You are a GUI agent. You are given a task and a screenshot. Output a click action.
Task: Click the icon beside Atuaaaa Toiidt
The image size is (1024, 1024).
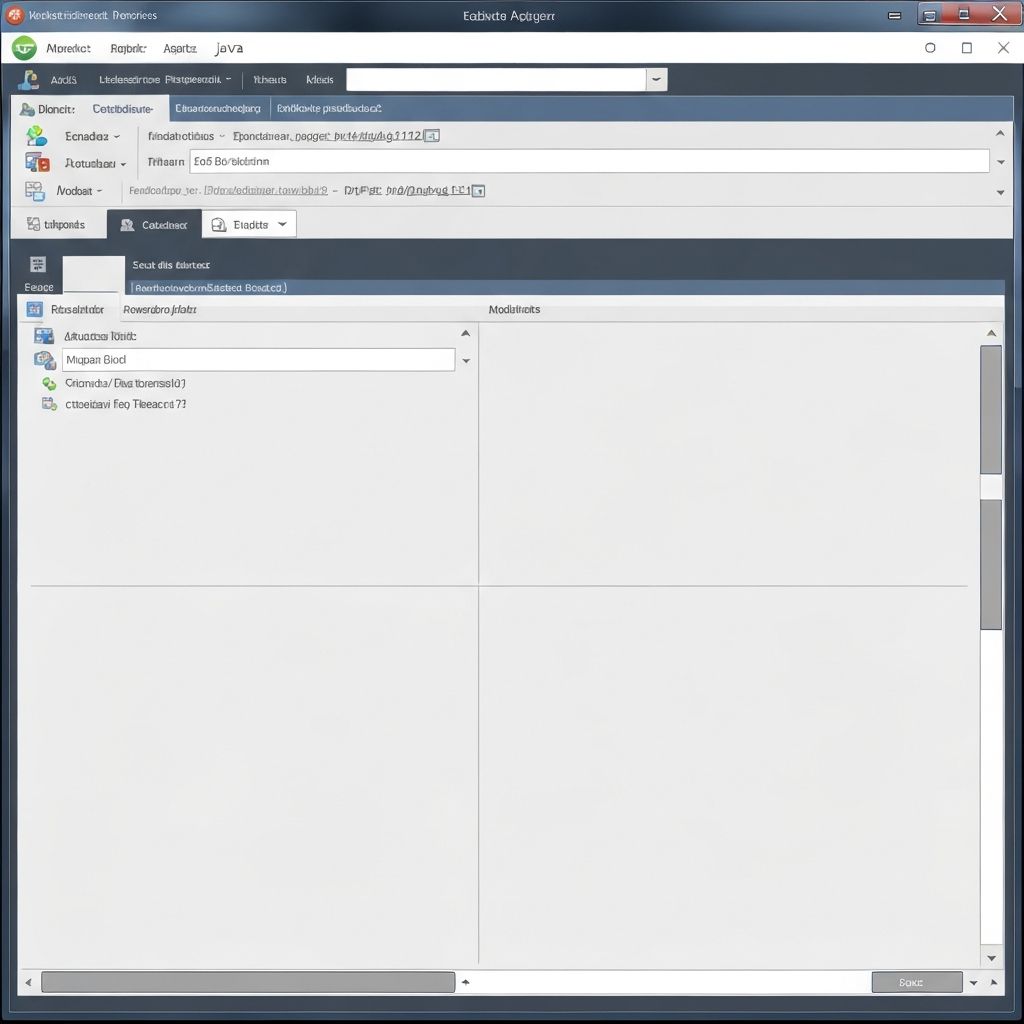[44, 336]
